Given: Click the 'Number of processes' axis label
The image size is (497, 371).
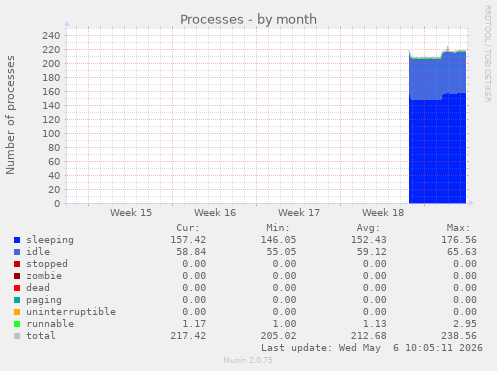Looking at the screenshot, I should click(10, 115).
